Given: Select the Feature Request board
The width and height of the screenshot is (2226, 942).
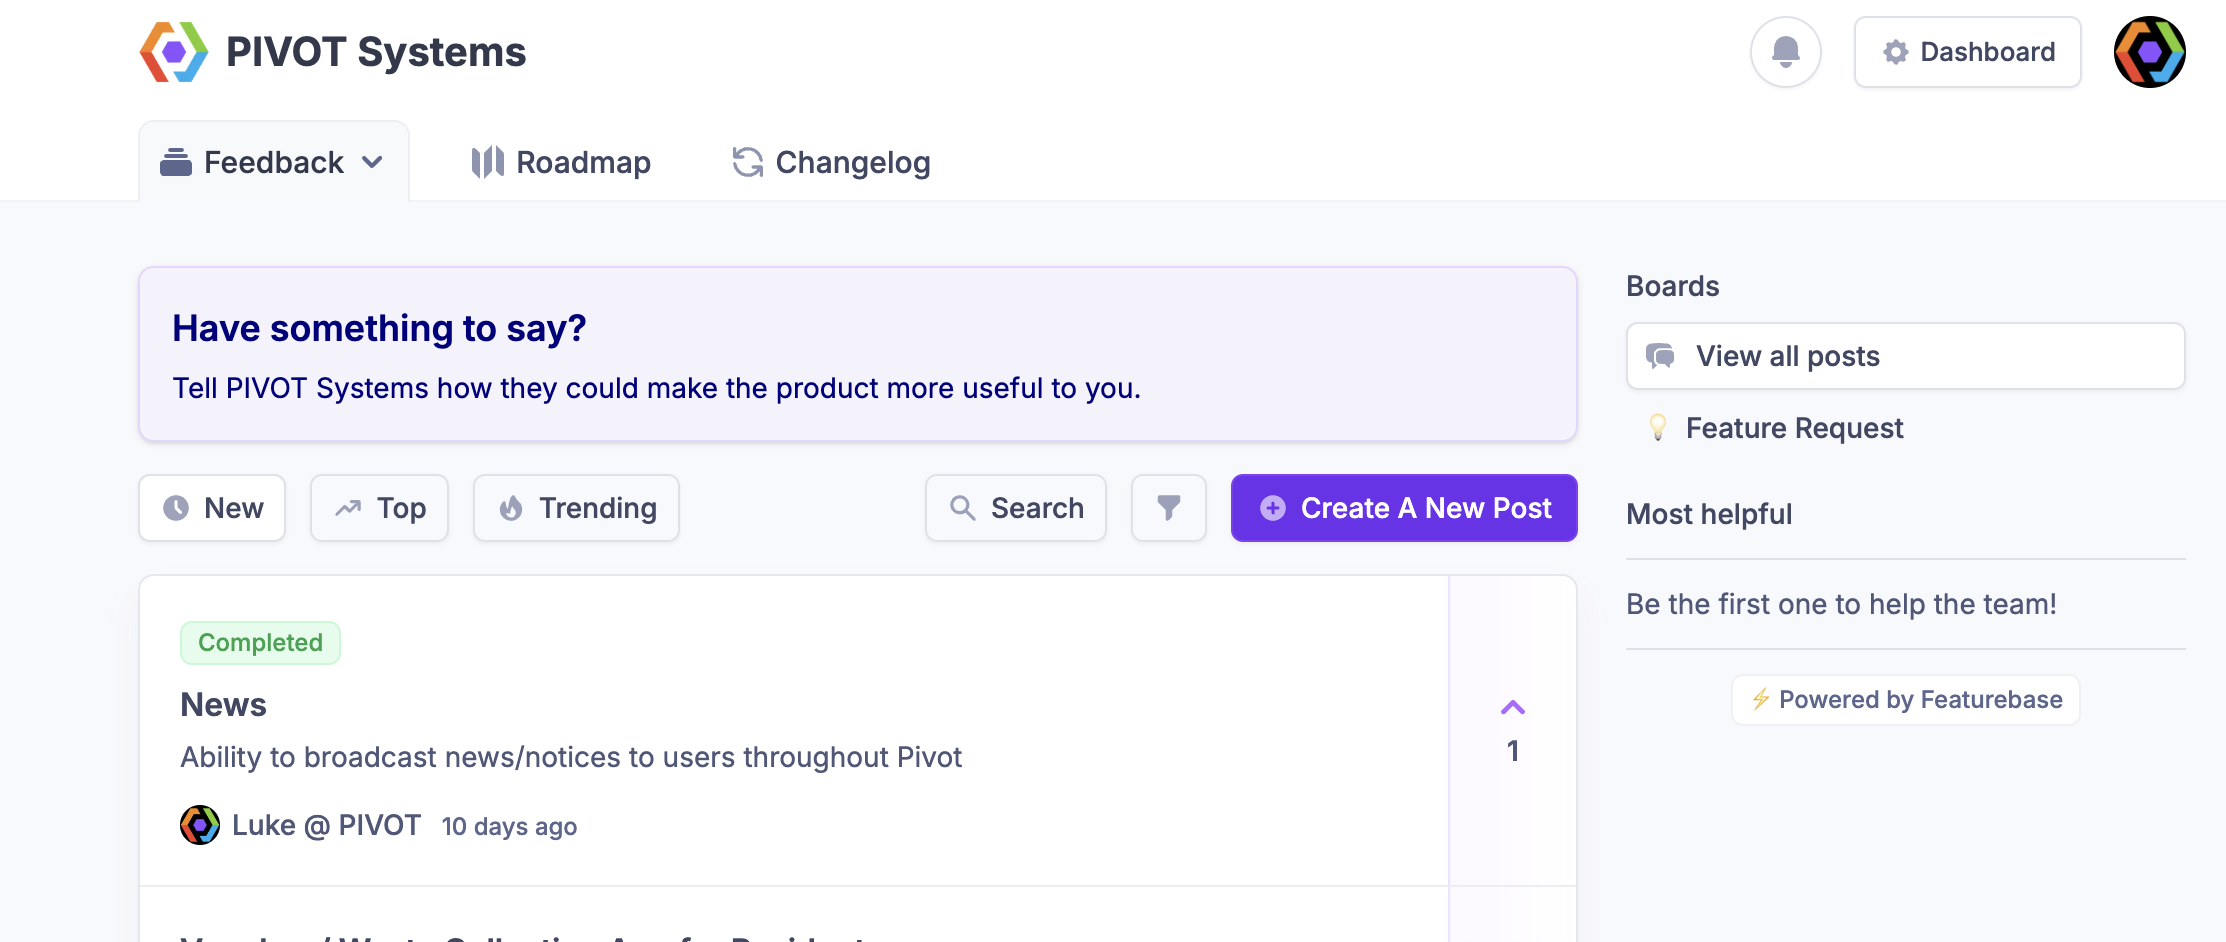Looking at the screenshot, I should [x=1794, y=428].
